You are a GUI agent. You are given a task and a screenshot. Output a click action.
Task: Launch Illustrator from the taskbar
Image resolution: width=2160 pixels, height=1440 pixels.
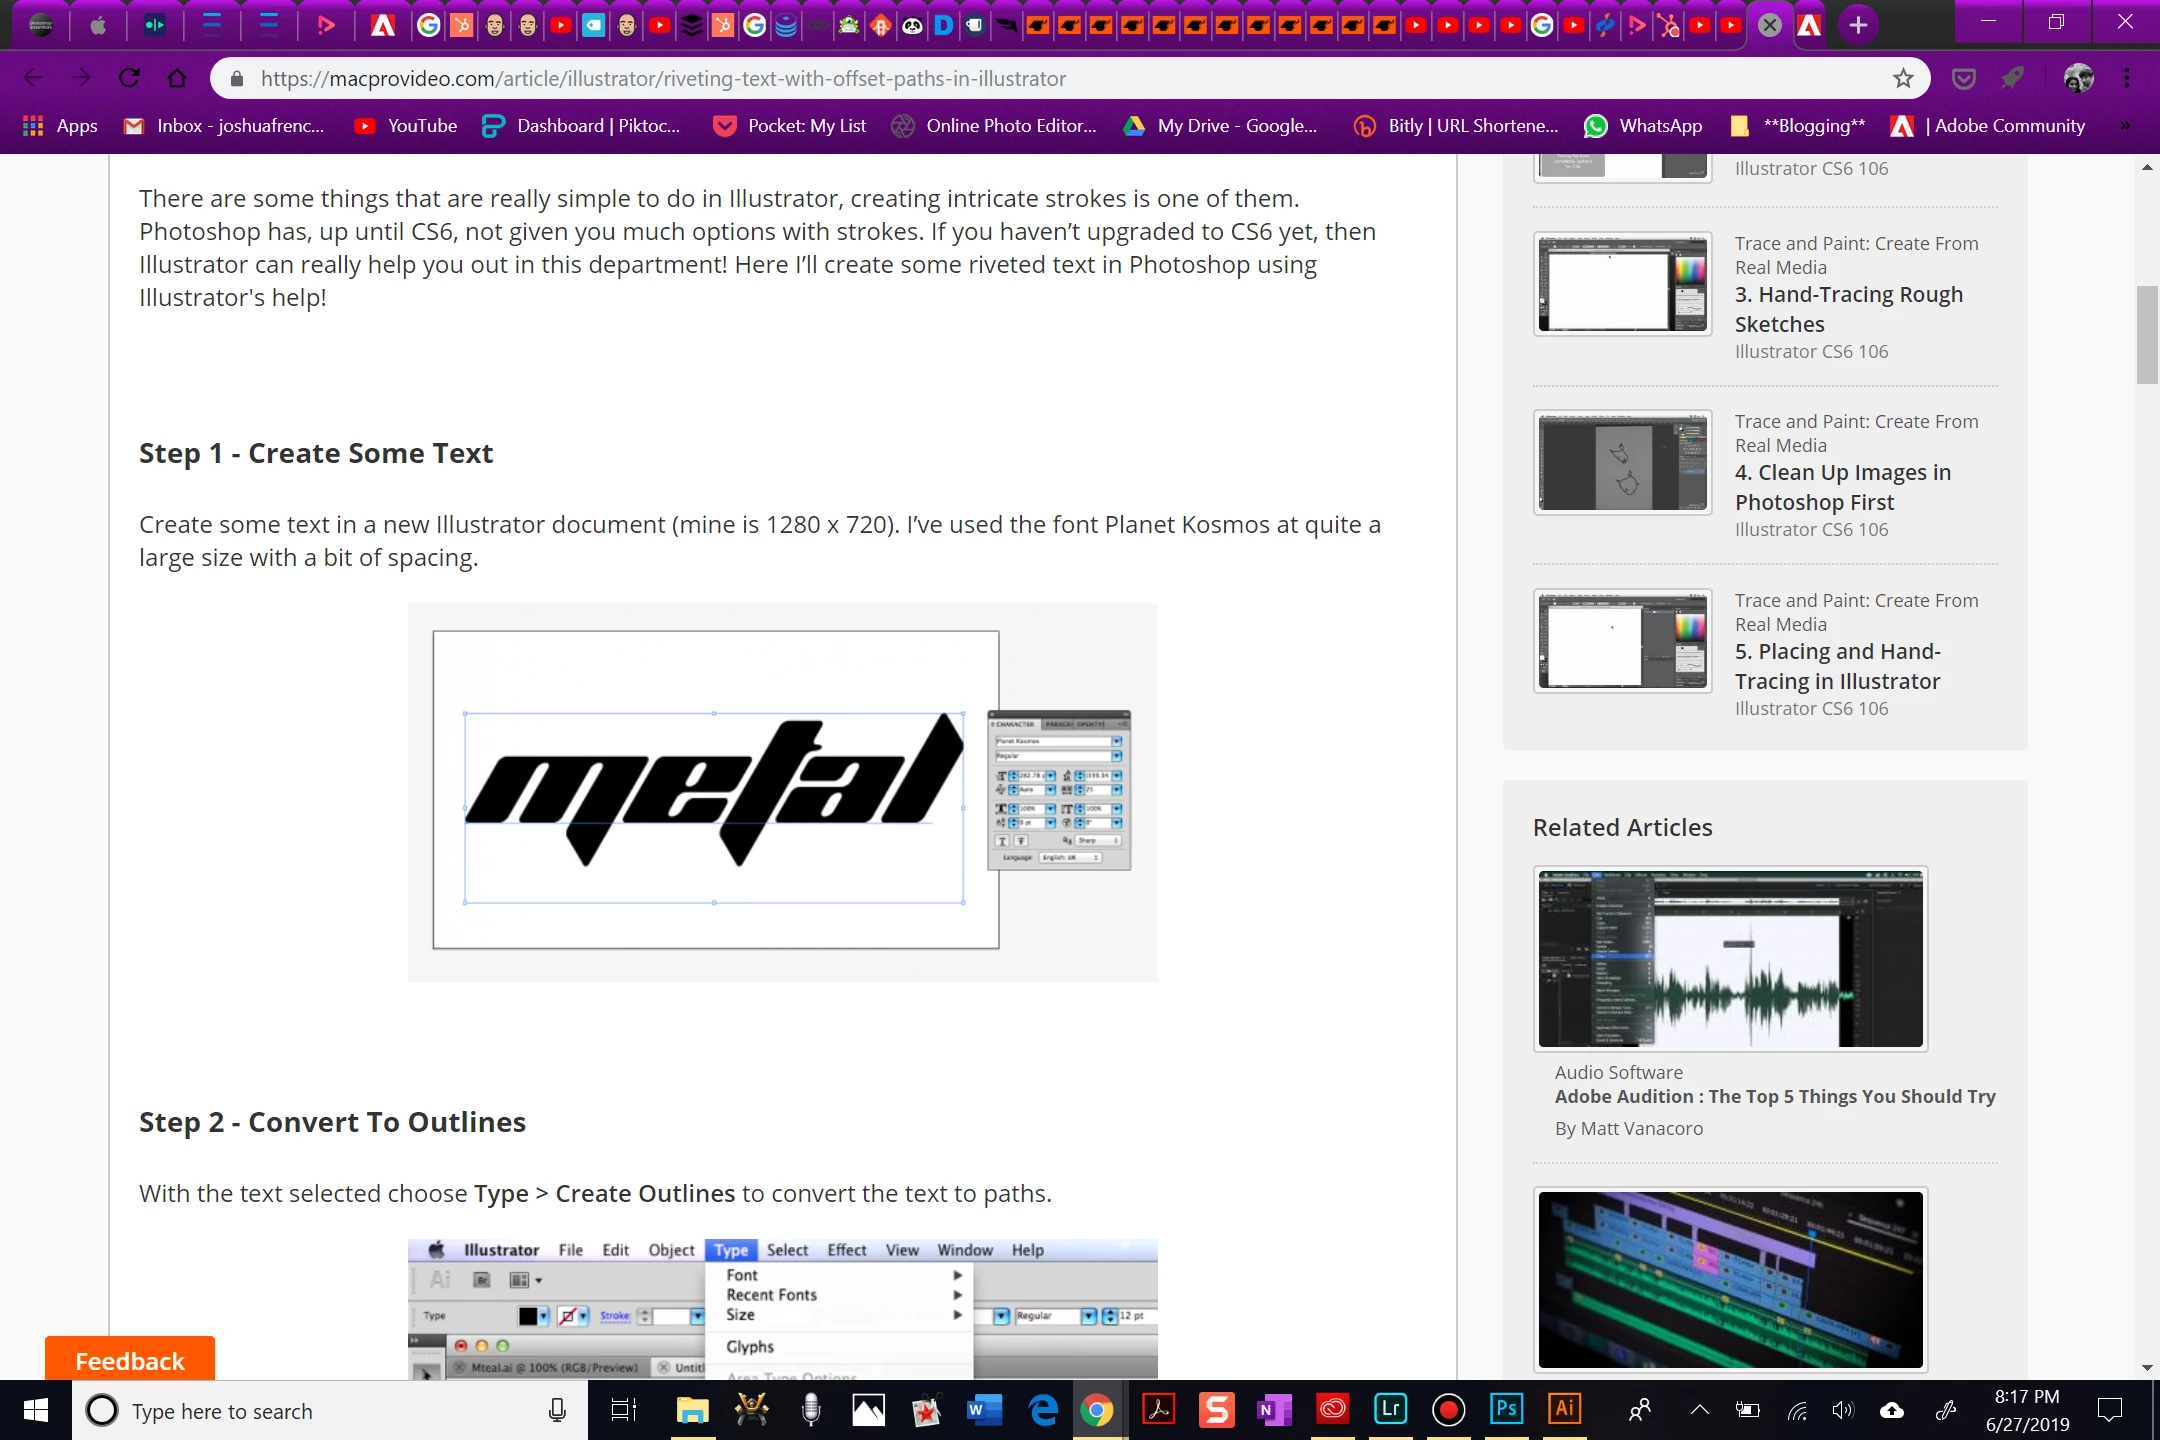1564,1410
